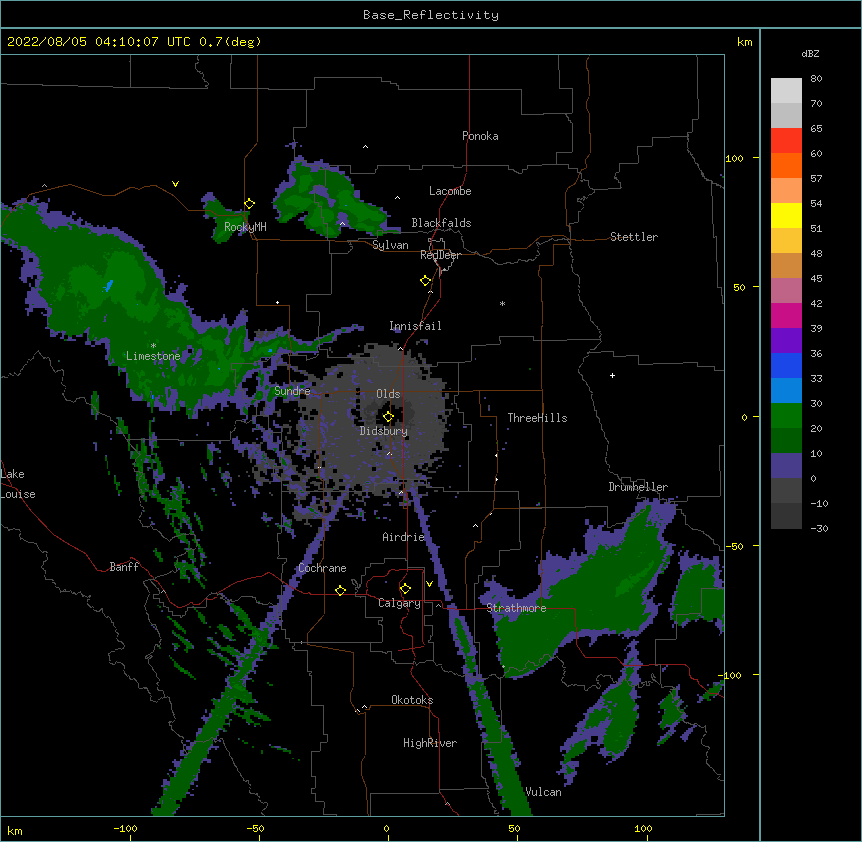Click the 80 value at top of legend

click(816, 79)
